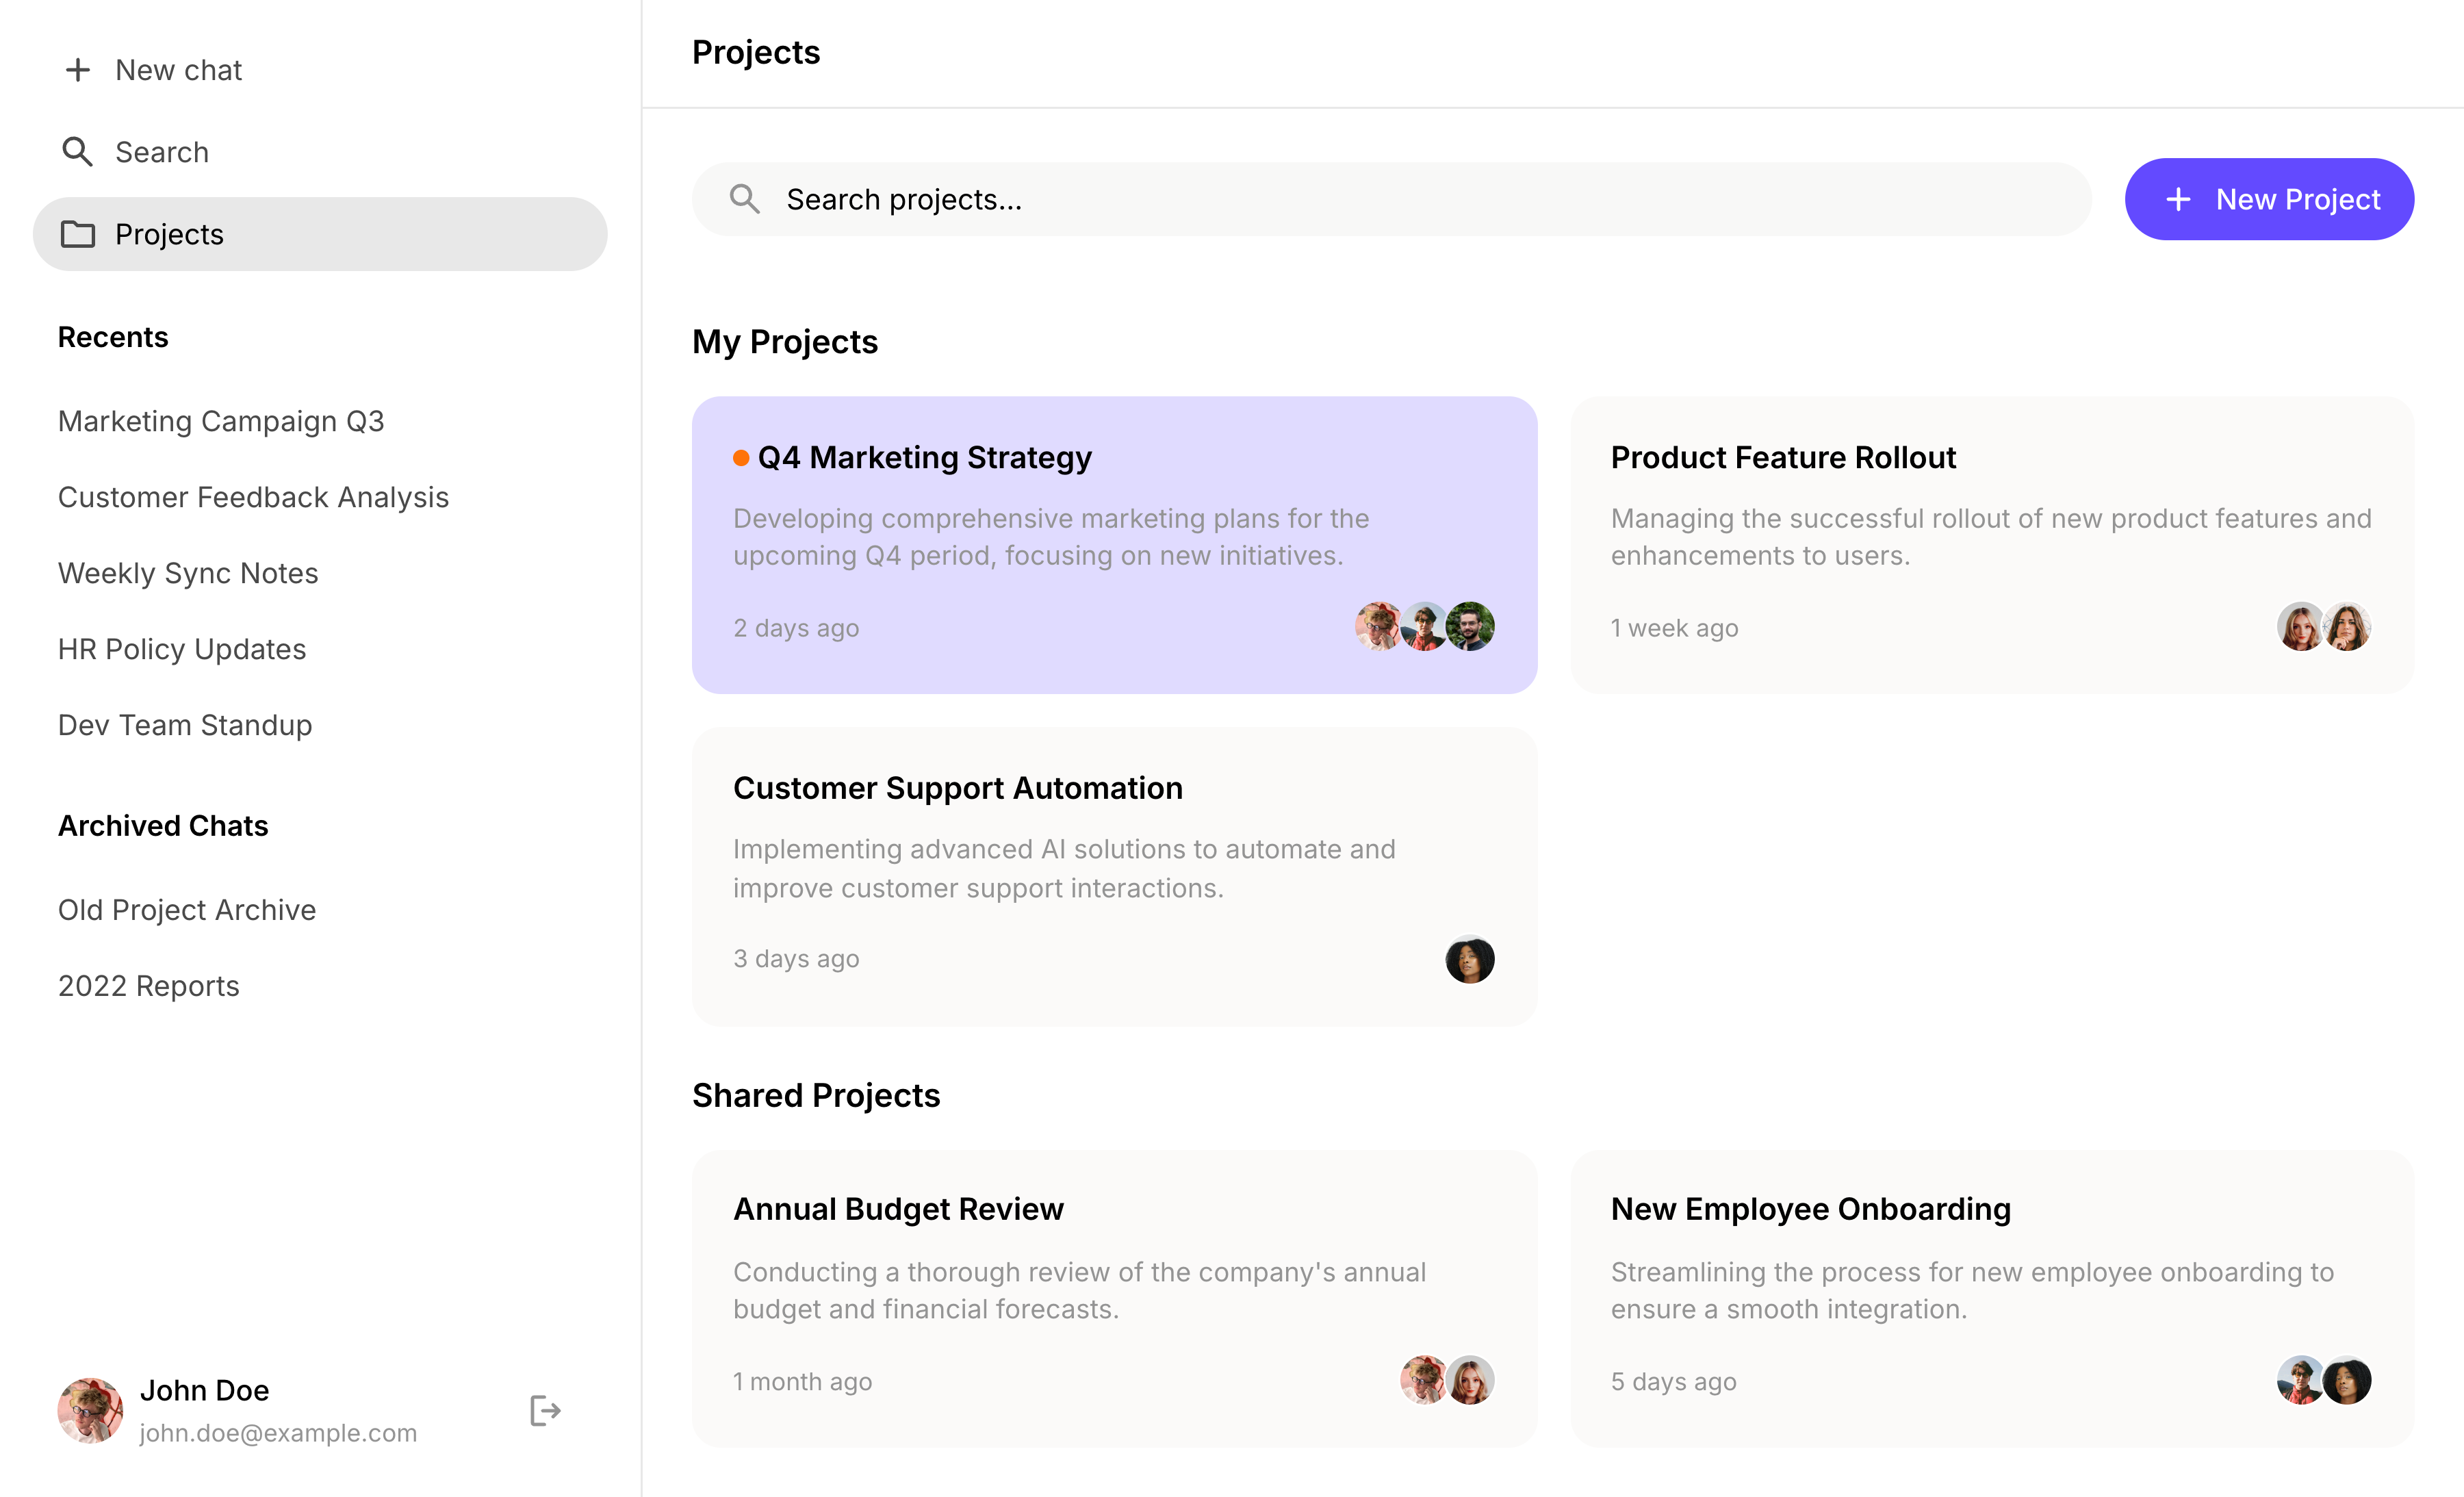This screenshot has width=2464, height=1497.
Task: Click the avatar on Customer Support Automation card
Action: click(x=1469, y=959)
